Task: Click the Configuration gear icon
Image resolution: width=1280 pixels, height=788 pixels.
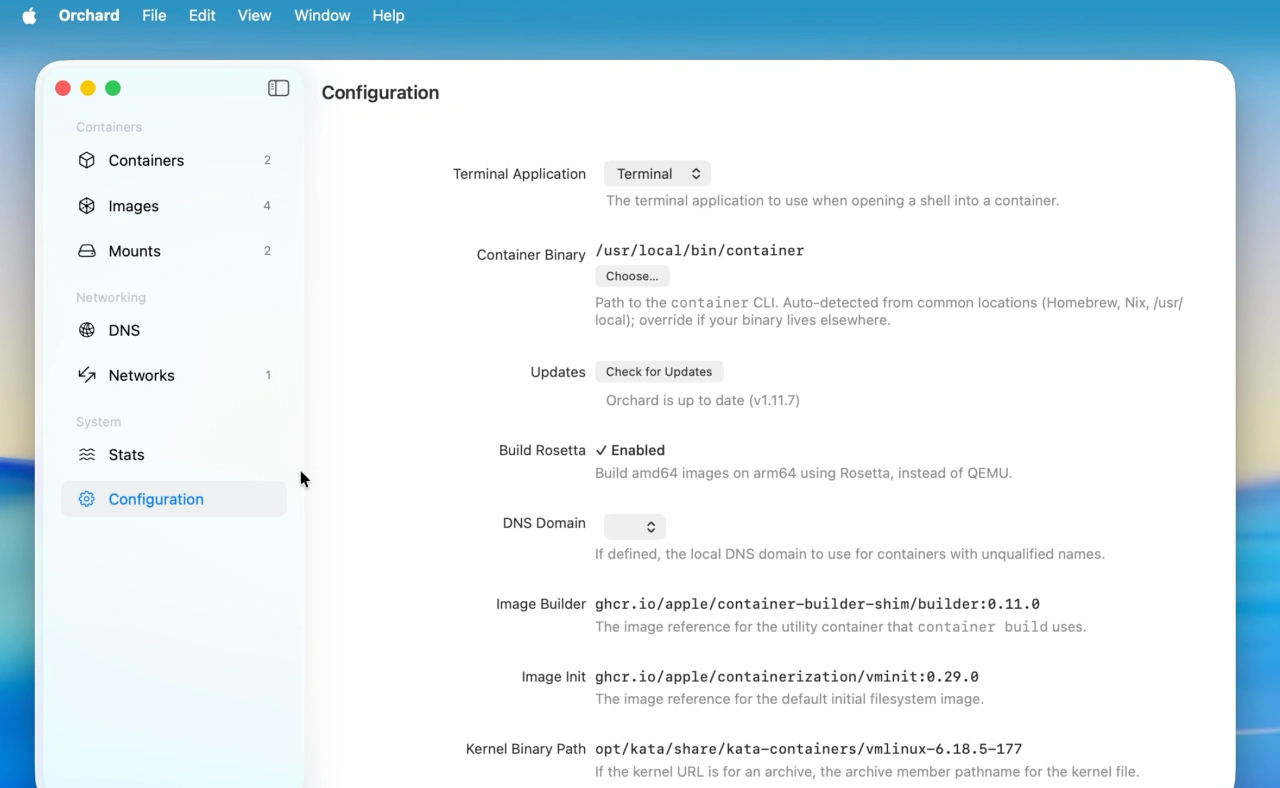Action: (87, 499)
